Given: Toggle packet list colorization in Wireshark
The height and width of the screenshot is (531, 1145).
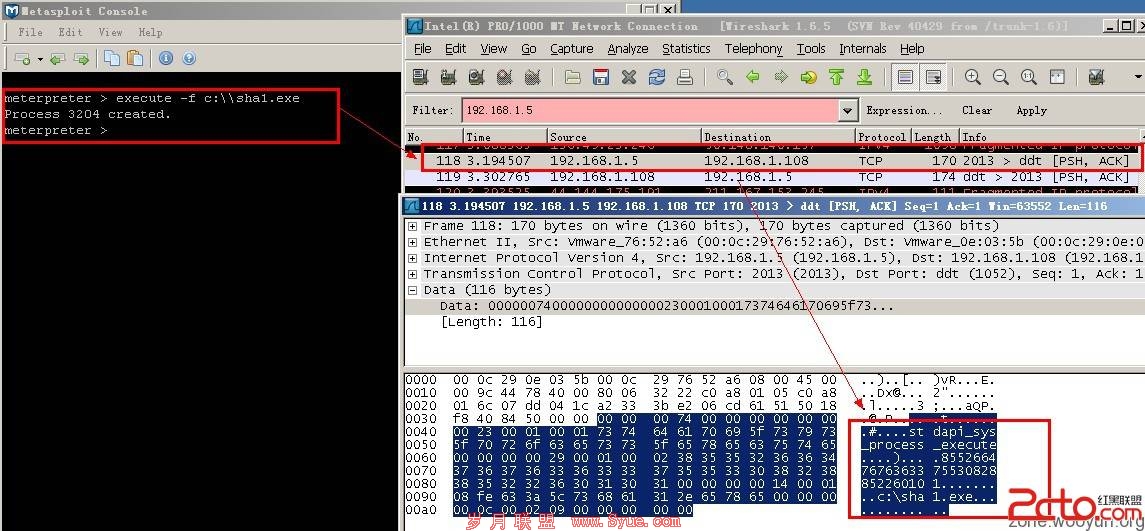Looking at the screenshot, I should (905, 77).
